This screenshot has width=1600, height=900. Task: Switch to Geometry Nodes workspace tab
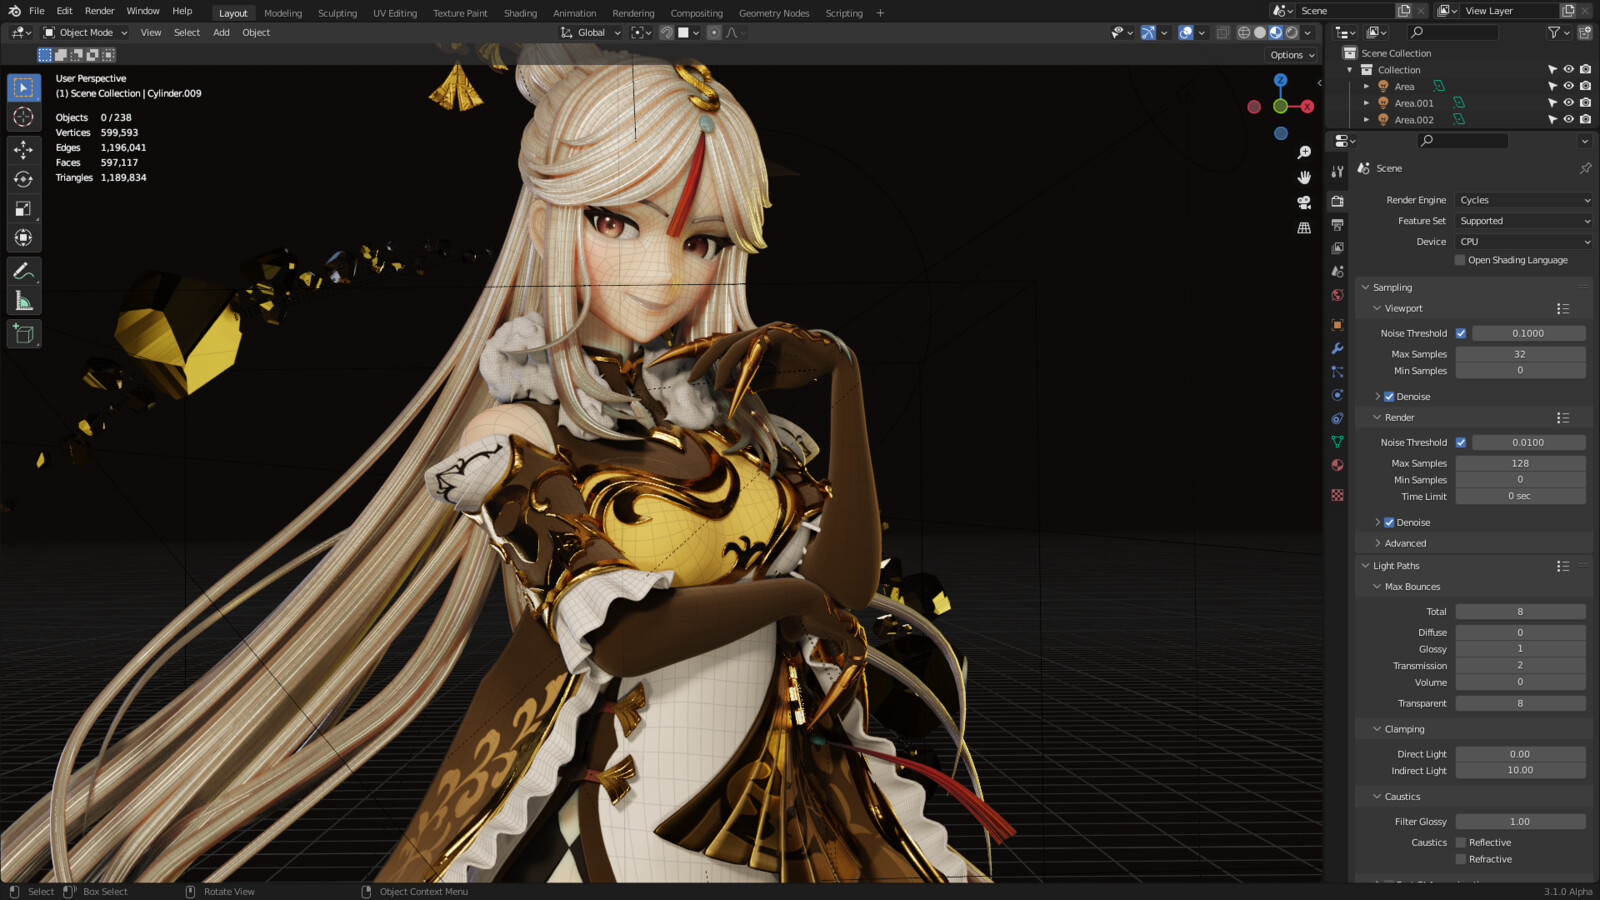click(774, 13)
